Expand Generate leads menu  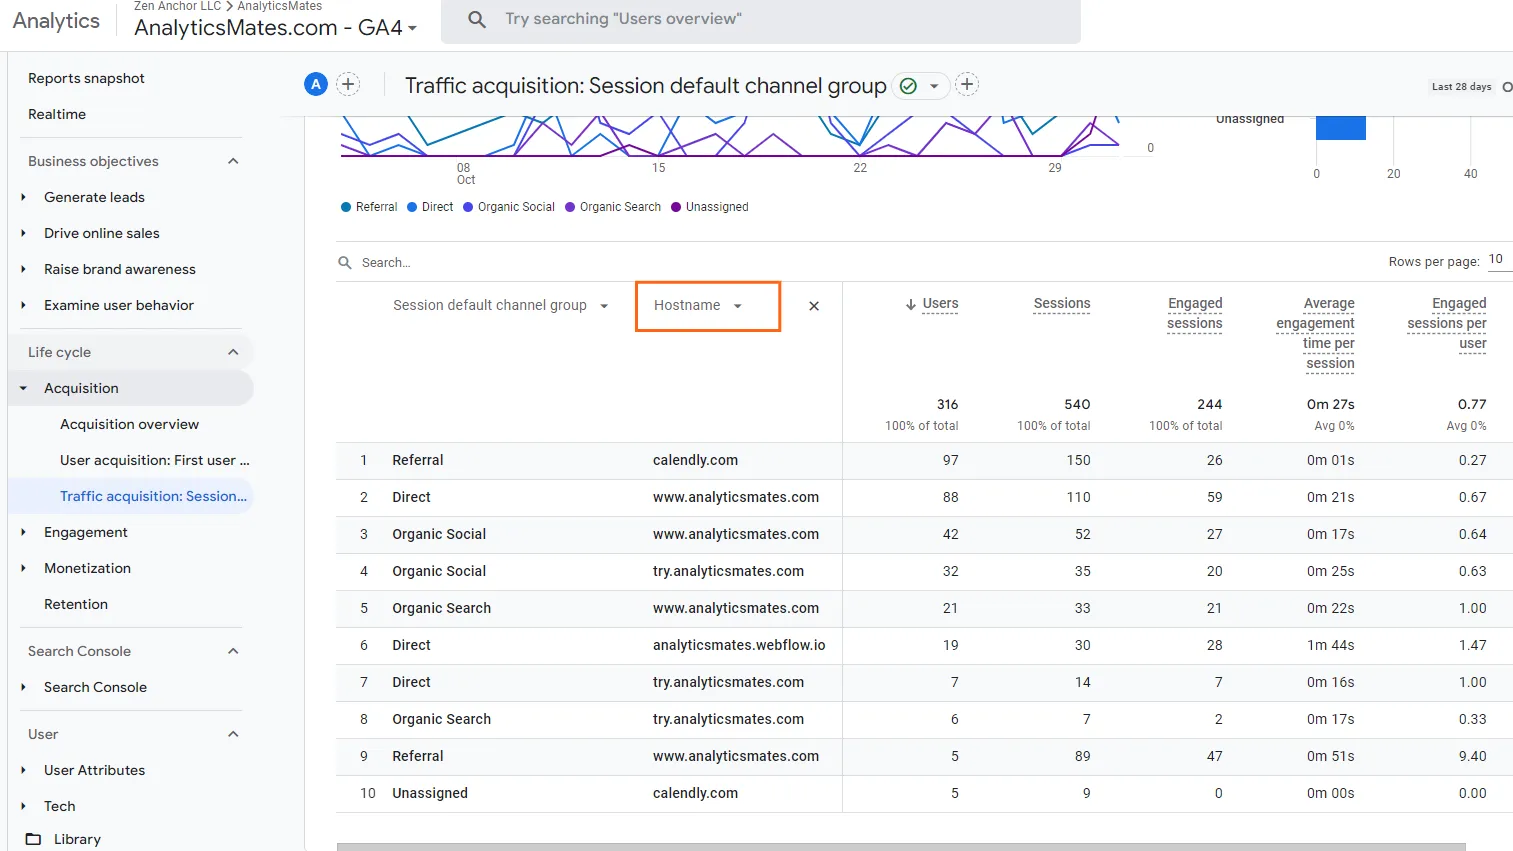(x=23, y=197)
